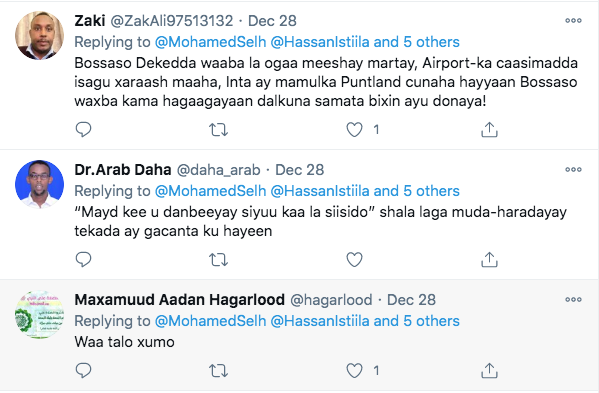Open @hagarlood username link

click(331, 300)
